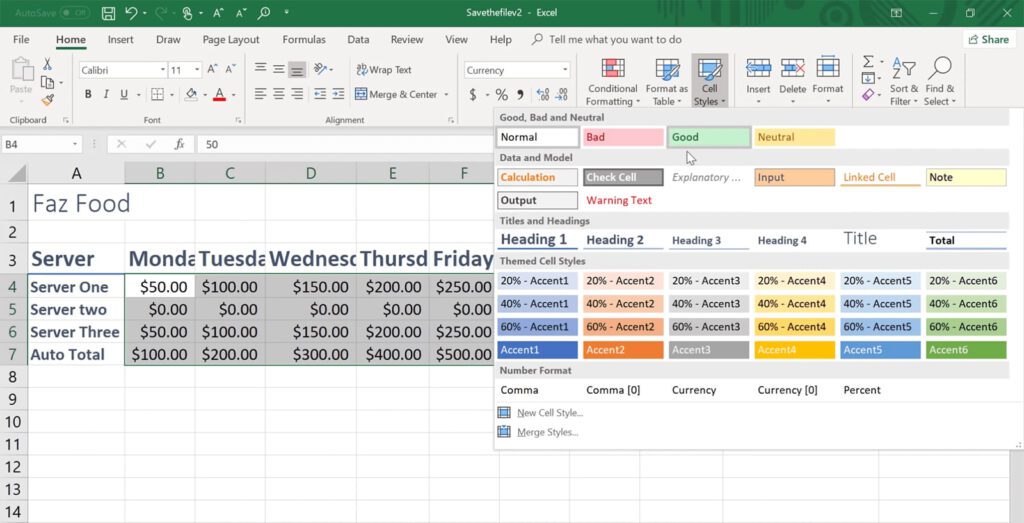Open Conditional Formatting icon
Image resolution: width=1024 pixels, height=523 pixels.
pos(613,69)
